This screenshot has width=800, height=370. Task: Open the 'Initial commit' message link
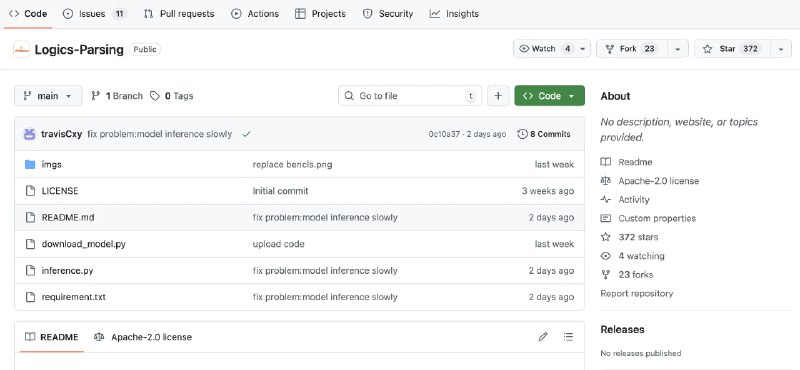(x=280, y=191)
